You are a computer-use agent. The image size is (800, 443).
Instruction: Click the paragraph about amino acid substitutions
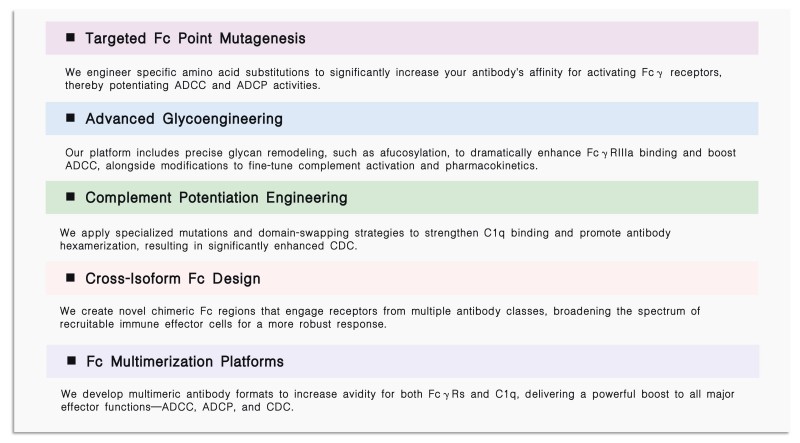coord(393,79)
